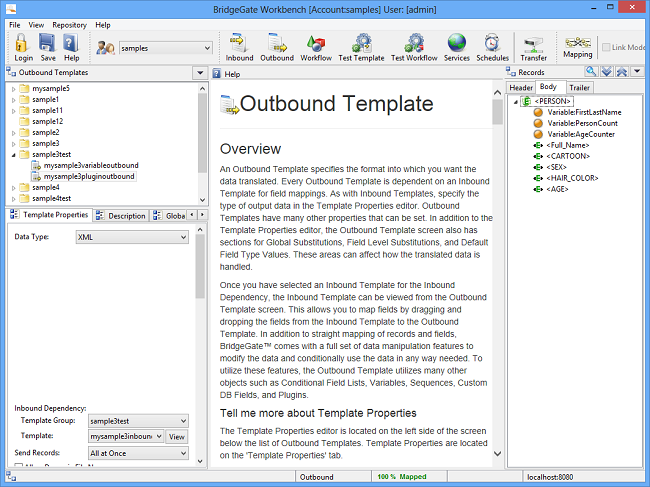Click the Records expand-all down arrows icon
This screenshot has width=650, height=487.
[606, 71]
